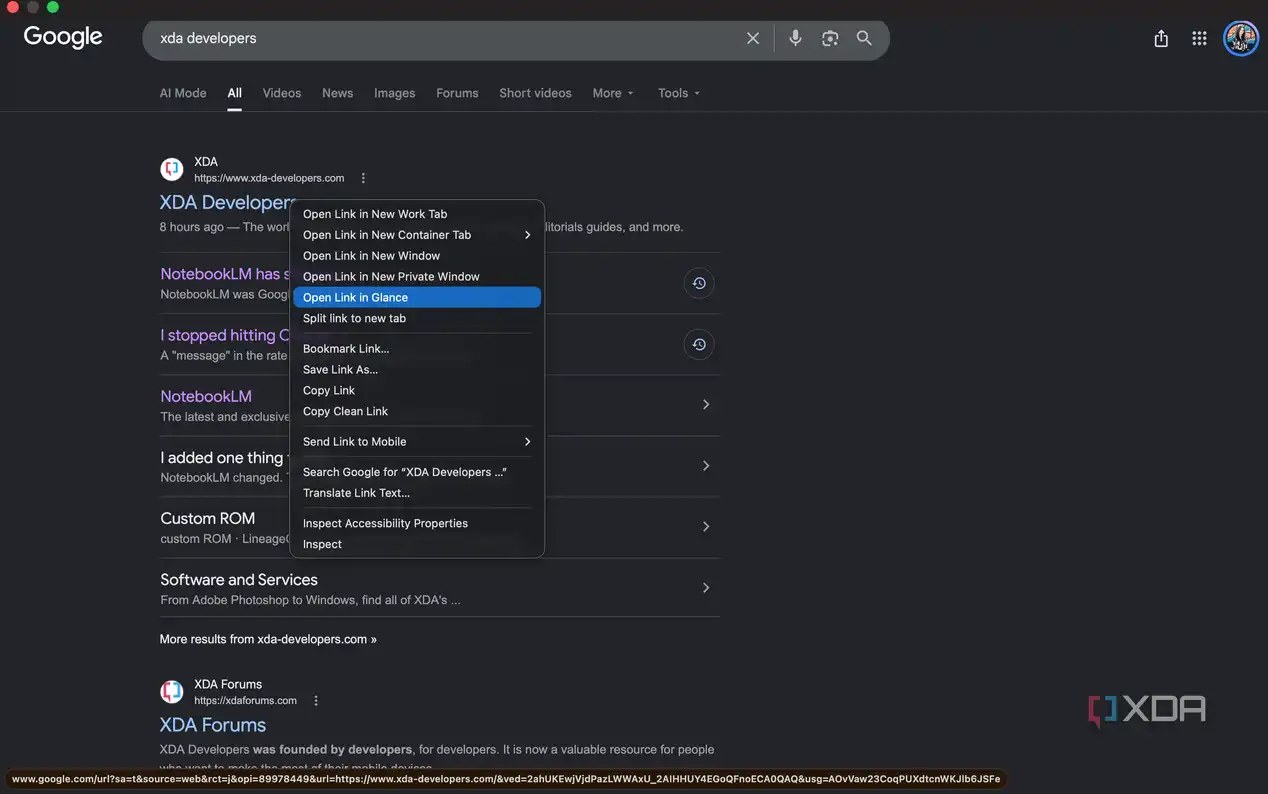Choose Open Link in New Work Tab
Screen dimensions: 1268x794
click(417, 214)
